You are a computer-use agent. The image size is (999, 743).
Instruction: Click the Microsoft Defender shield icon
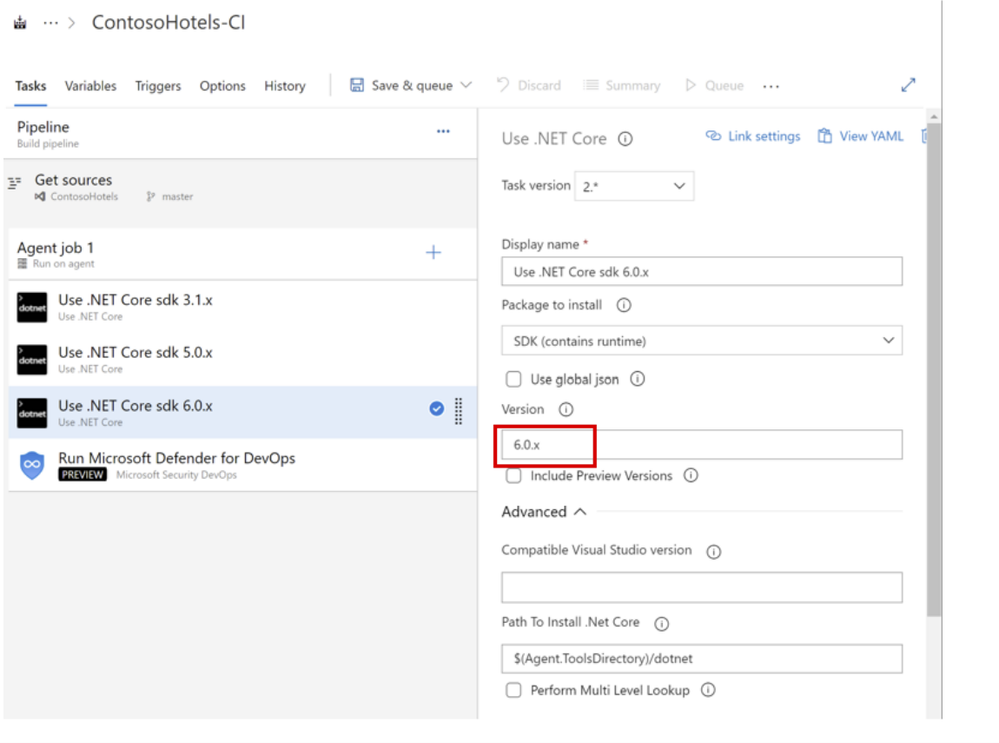tap(32, 465)
